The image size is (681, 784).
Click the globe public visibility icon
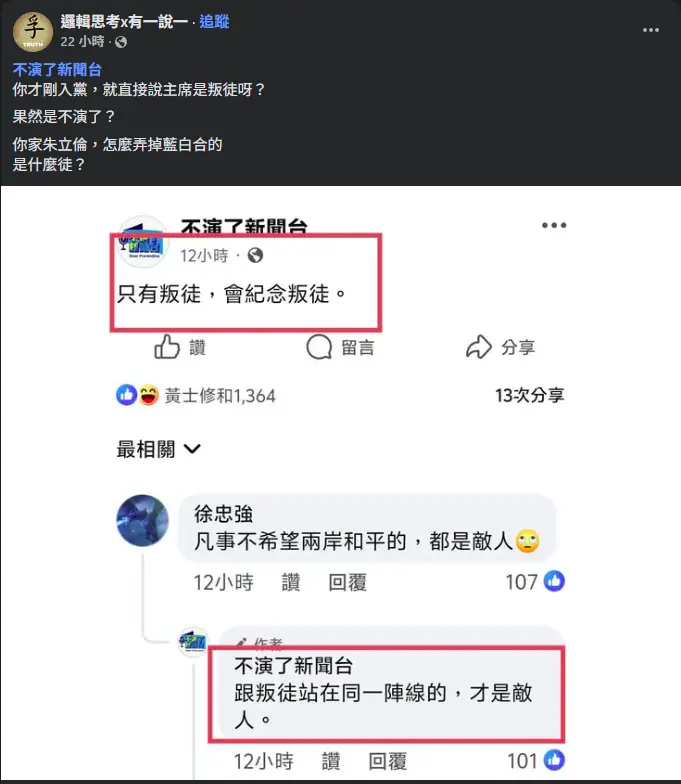pyautogui.click(x=120, y=42)
